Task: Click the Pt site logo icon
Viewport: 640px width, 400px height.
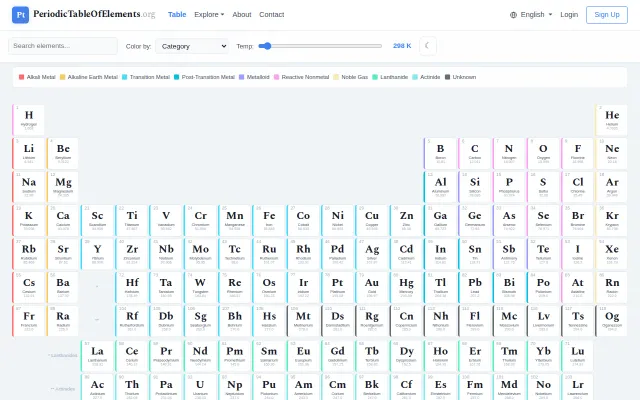Action: click(x=20, y=15)
